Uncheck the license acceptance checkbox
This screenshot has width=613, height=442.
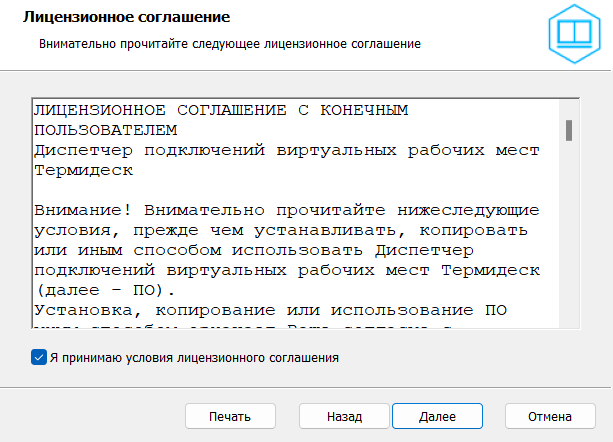(x=39, y=356)
